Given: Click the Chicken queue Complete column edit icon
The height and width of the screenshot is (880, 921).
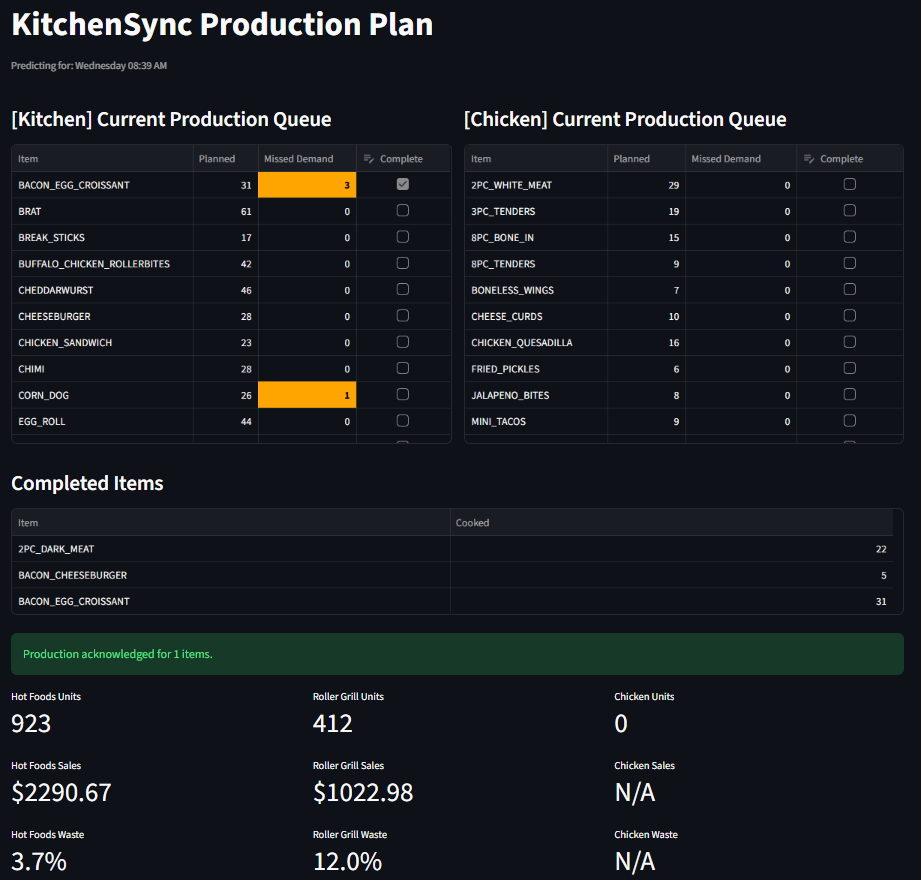Looking at the screenshot, I should (x=809, y=159).
